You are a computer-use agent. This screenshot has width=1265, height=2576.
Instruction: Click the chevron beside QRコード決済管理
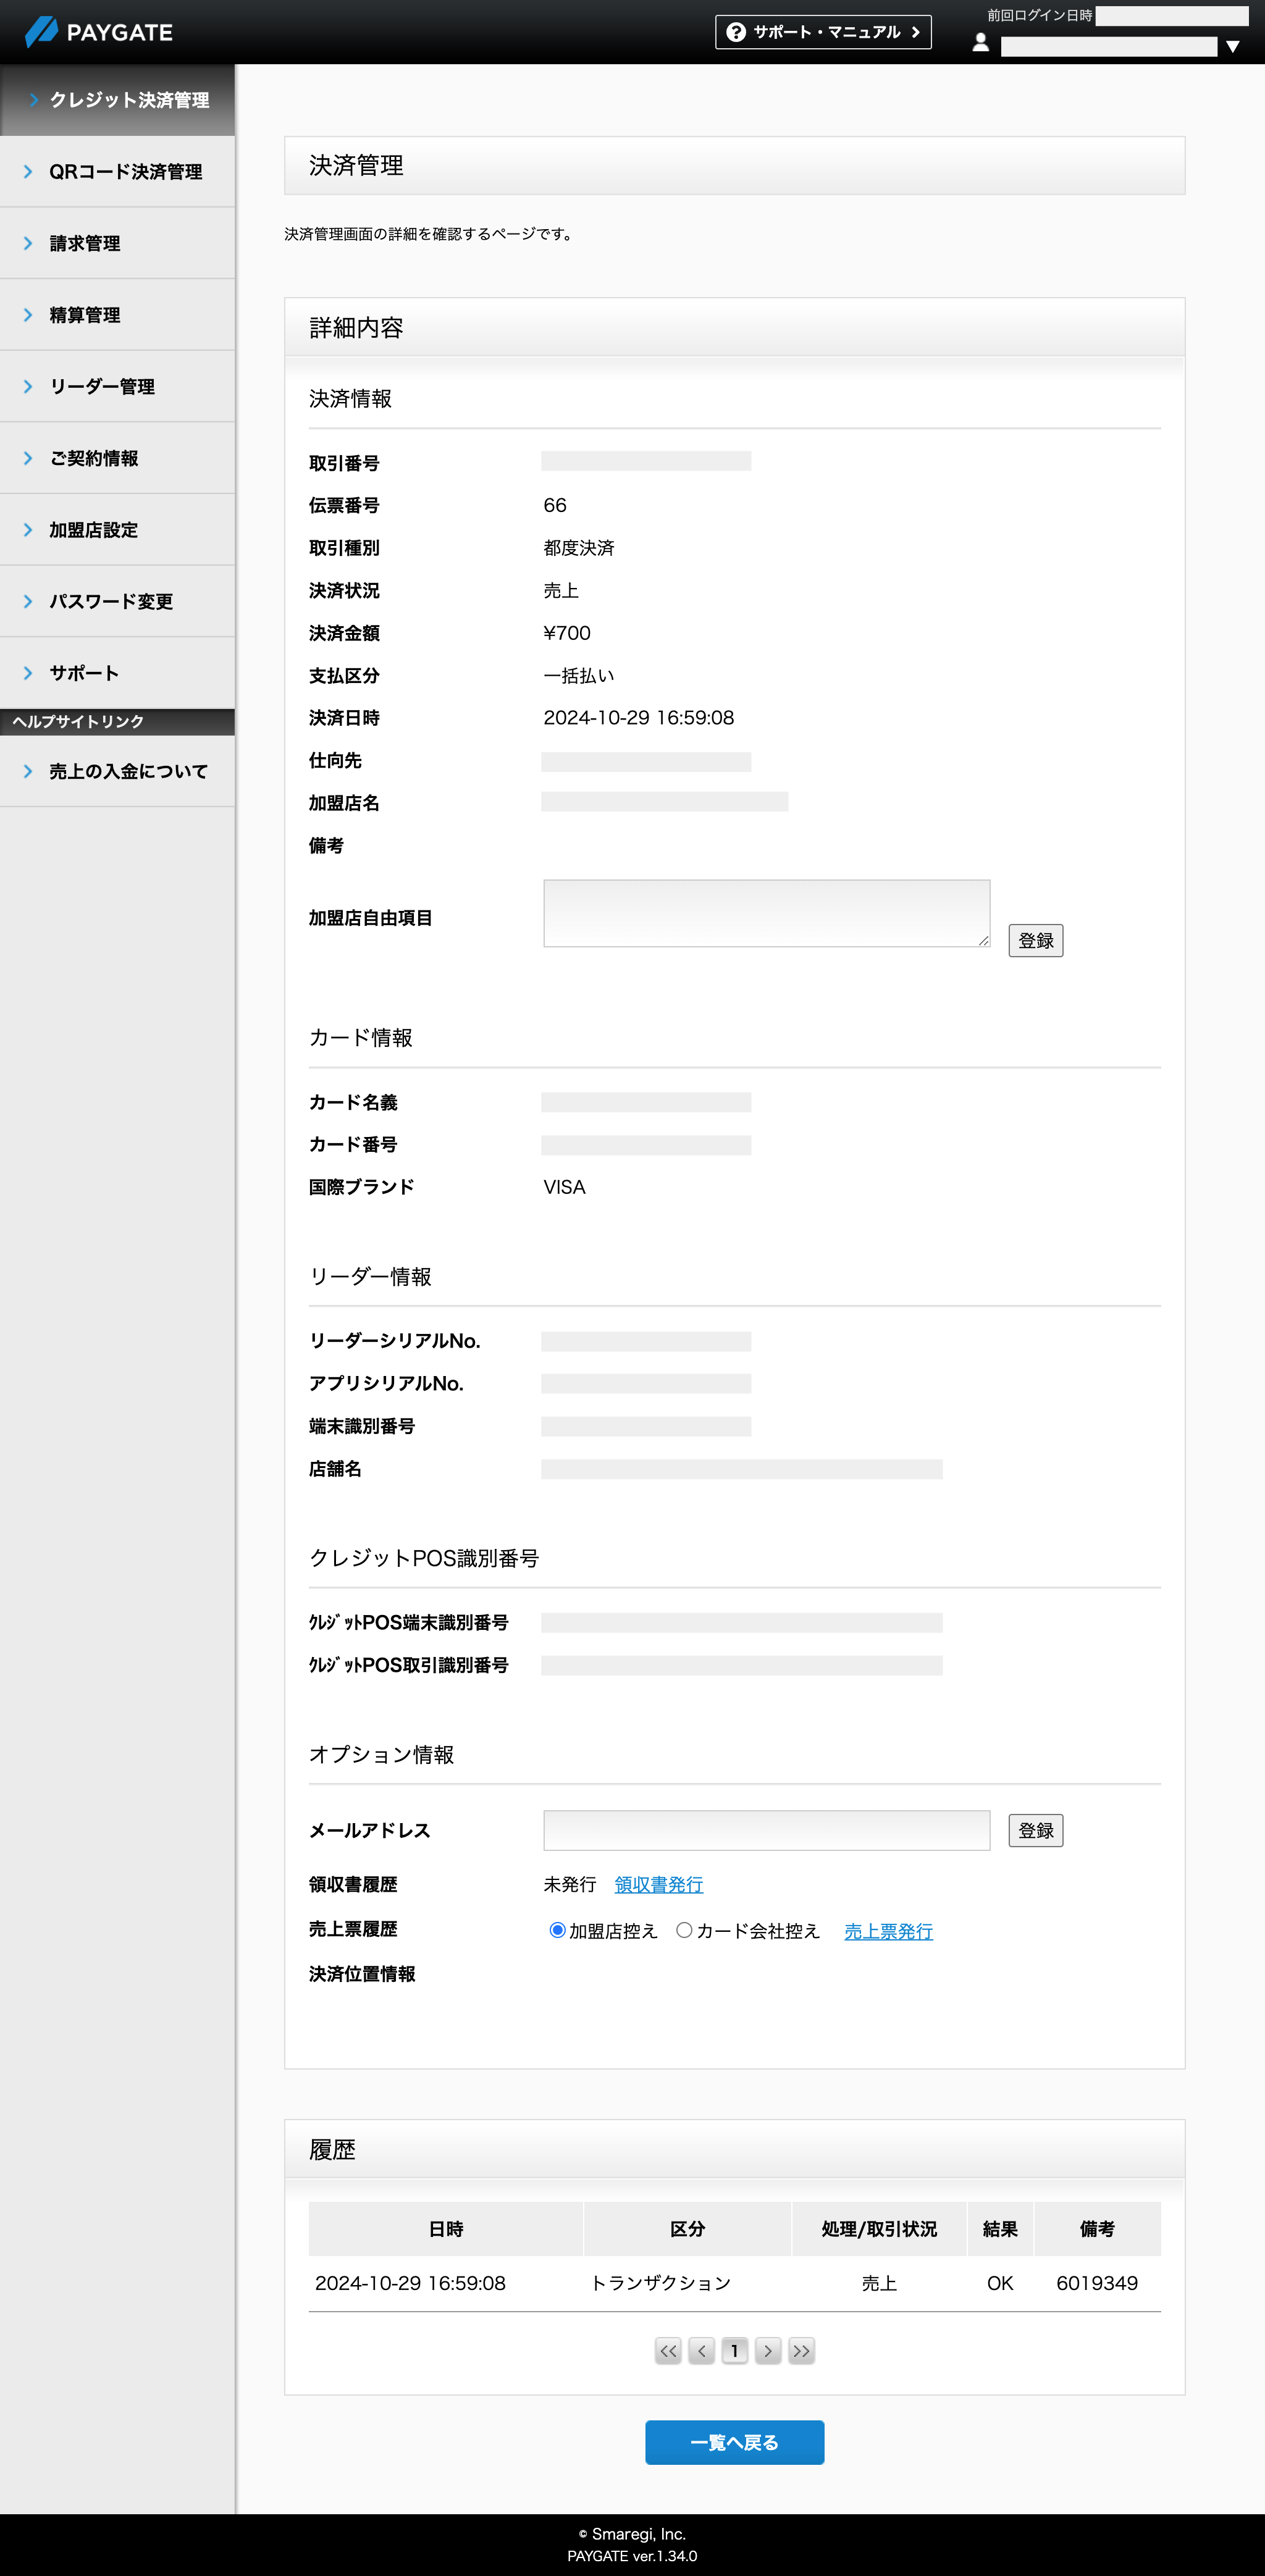28,172
